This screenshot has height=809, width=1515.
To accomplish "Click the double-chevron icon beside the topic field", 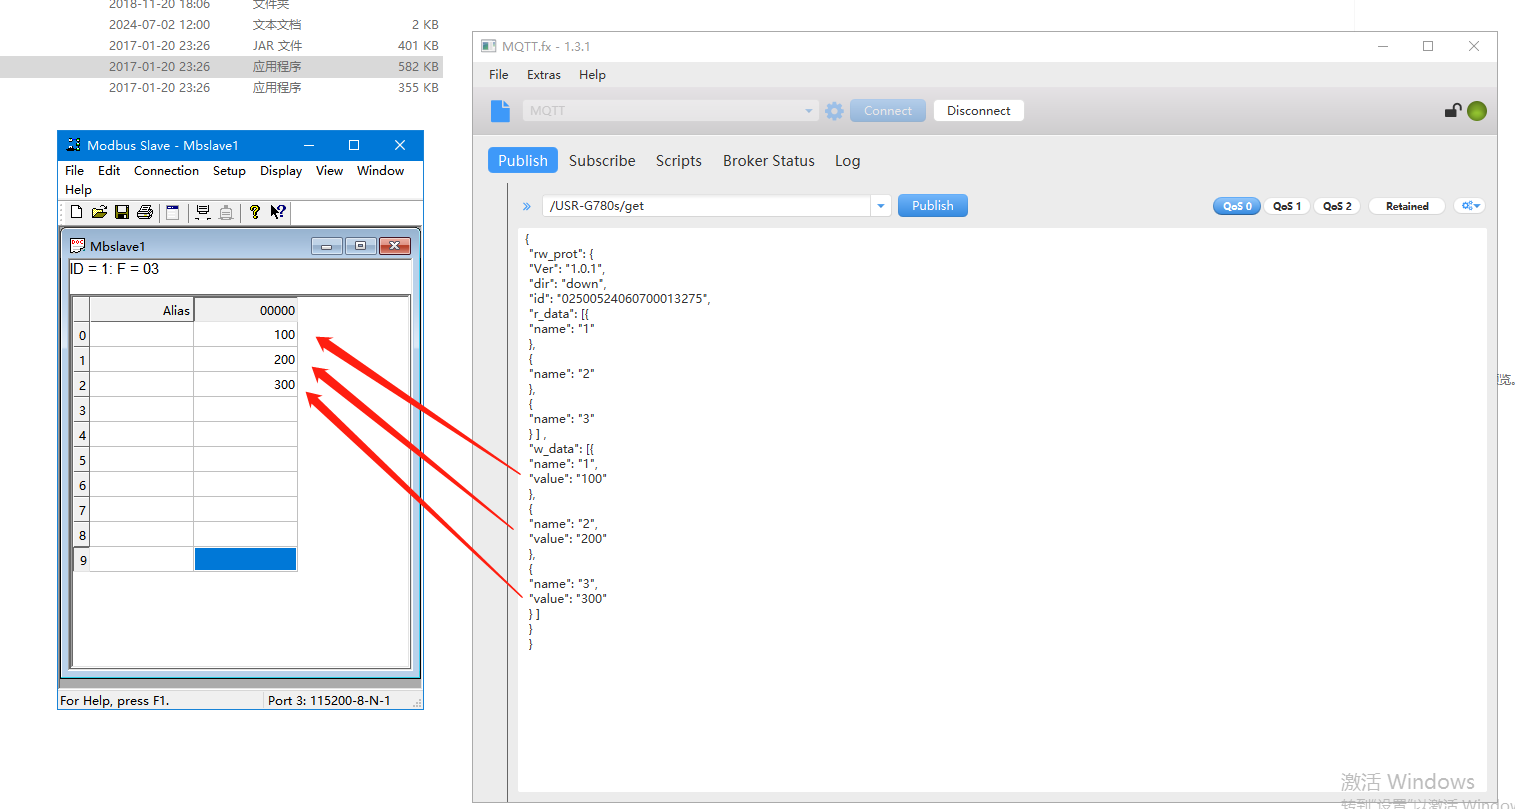I will point(527,206).
